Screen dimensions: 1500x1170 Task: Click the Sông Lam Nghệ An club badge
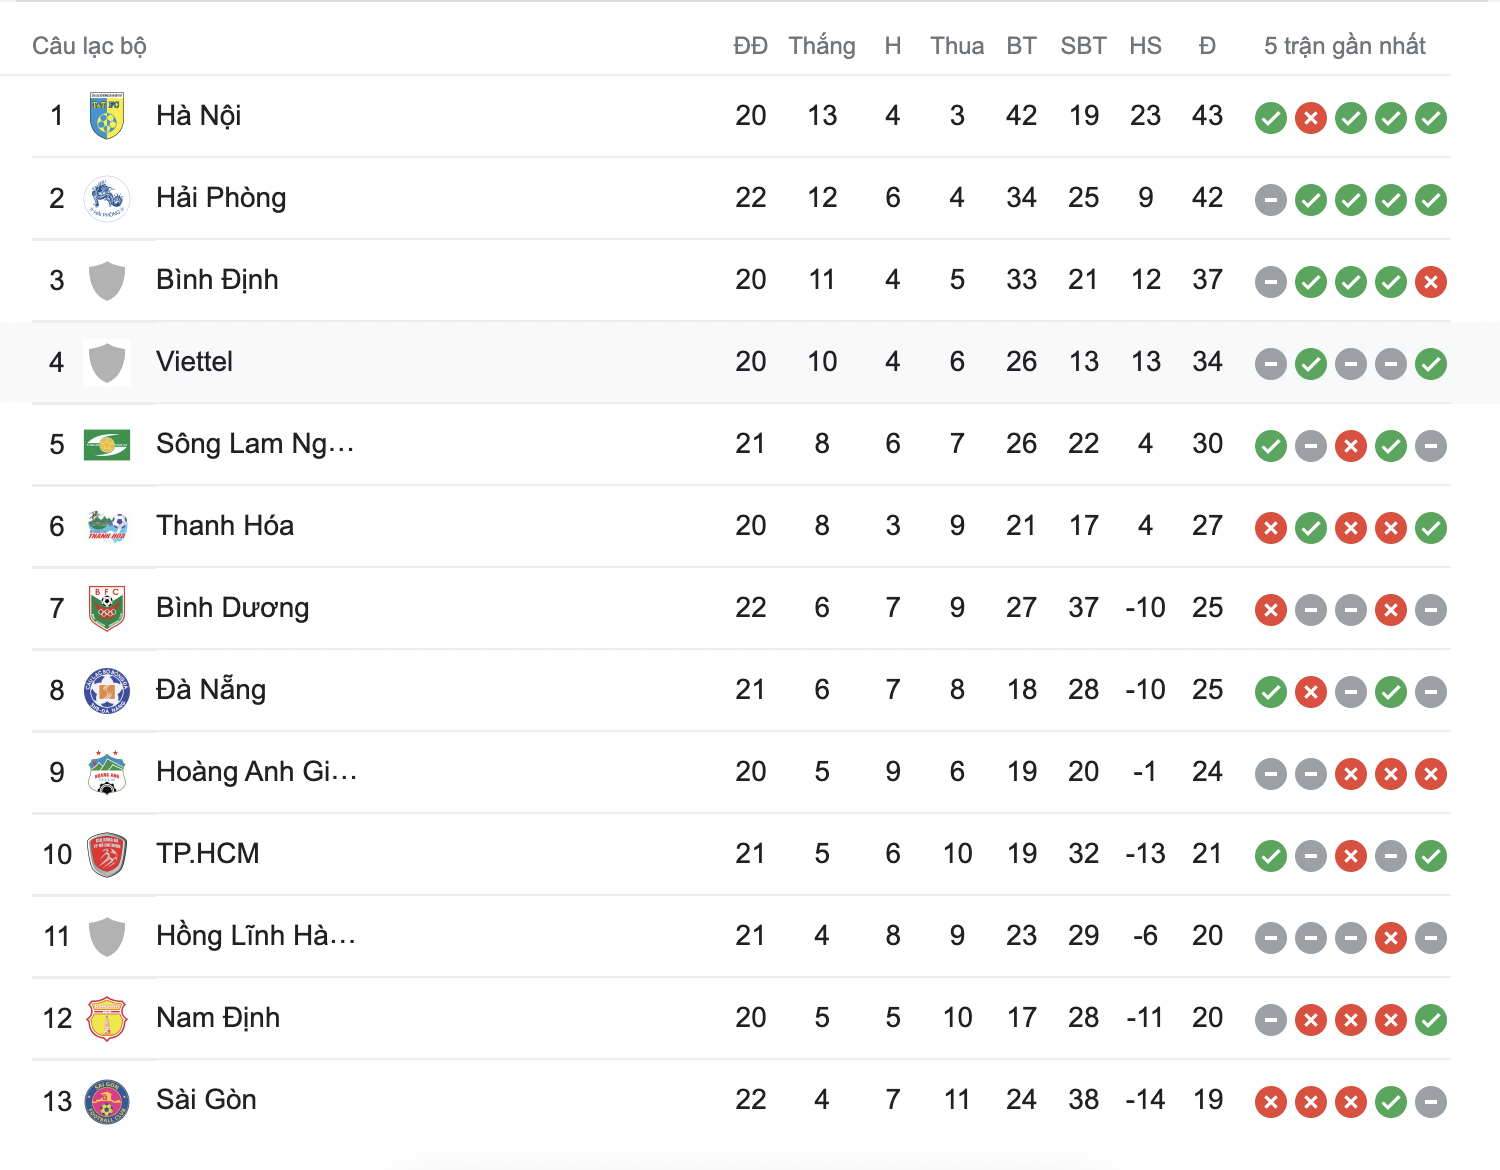[x=107, y=444]
